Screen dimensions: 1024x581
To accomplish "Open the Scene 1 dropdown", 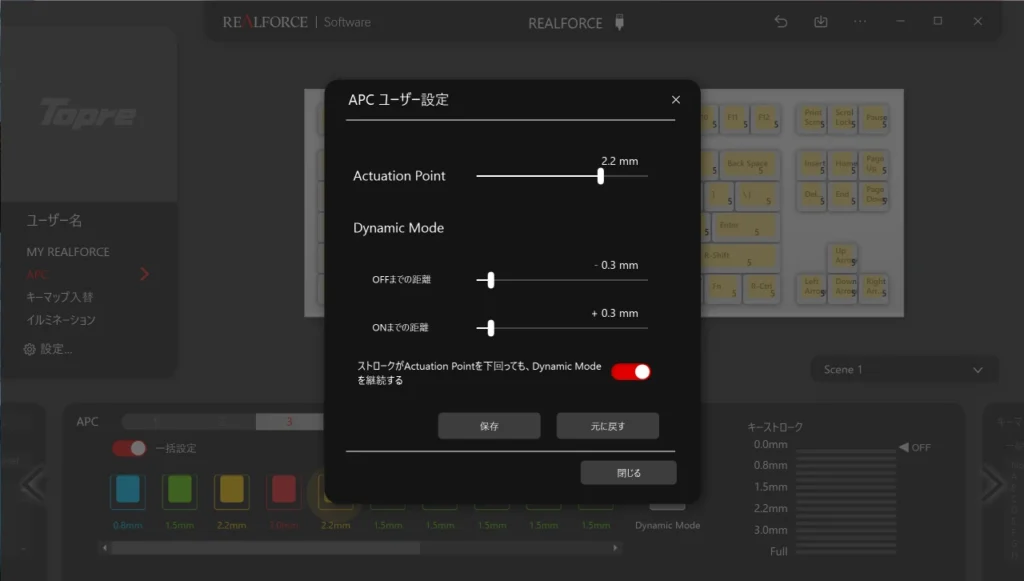I will (904, 370).
